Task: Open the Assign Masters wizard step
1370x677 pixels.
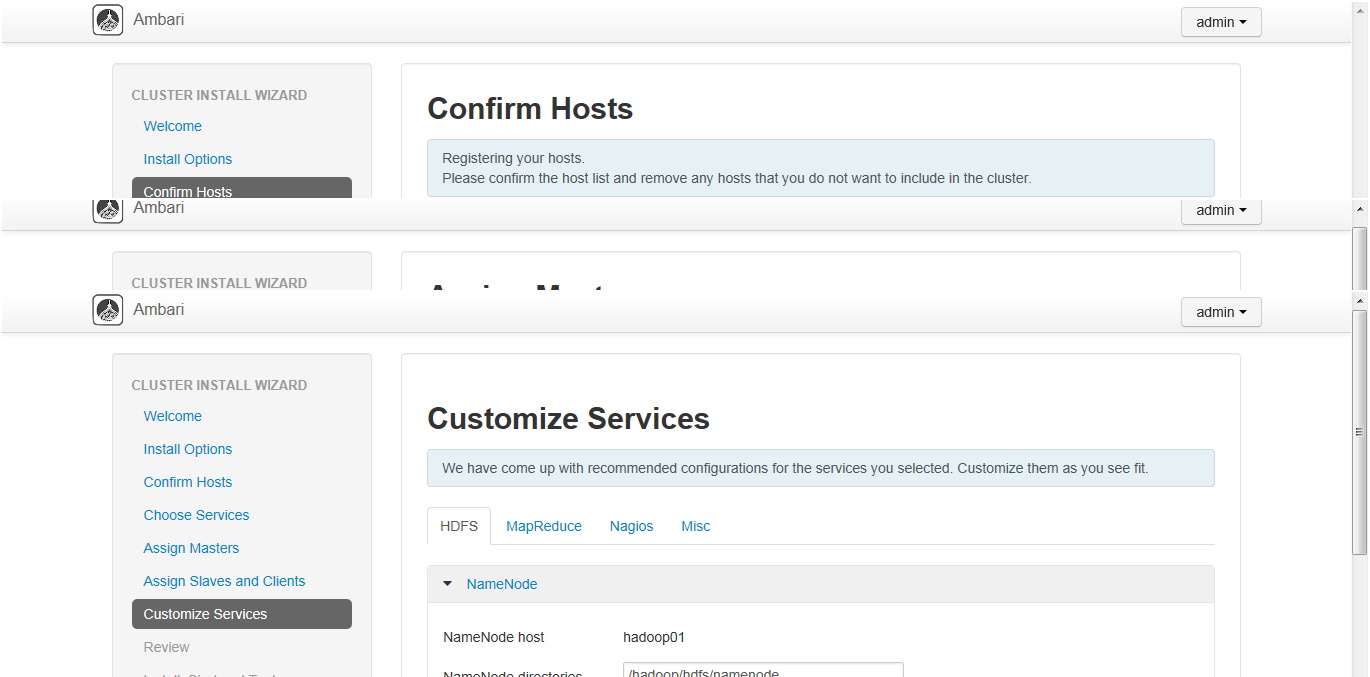Action: tap(191, 548)
